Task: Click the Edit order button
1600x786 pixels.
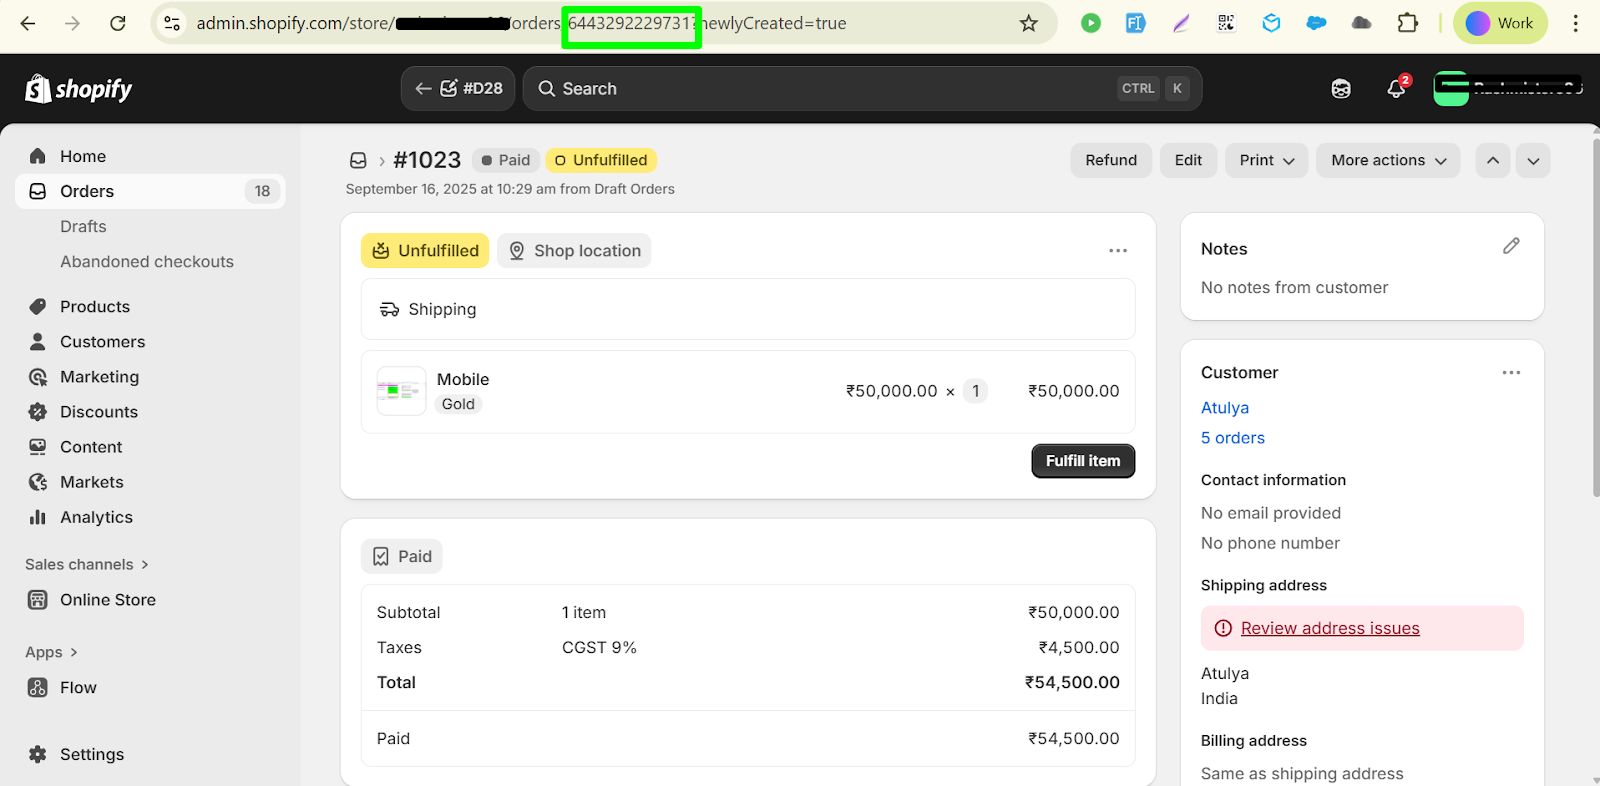Action: pyautogui.click(x=1188, y=160)
